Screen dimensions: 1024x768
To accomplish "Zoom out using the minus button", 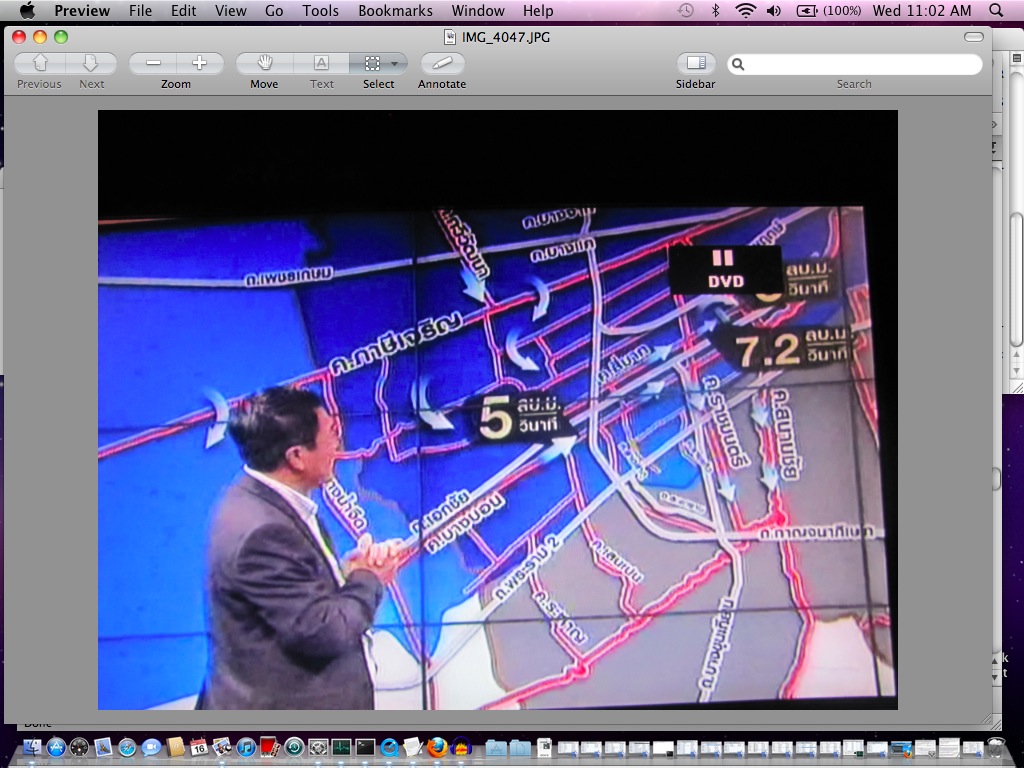I will [x=153, y=63].
